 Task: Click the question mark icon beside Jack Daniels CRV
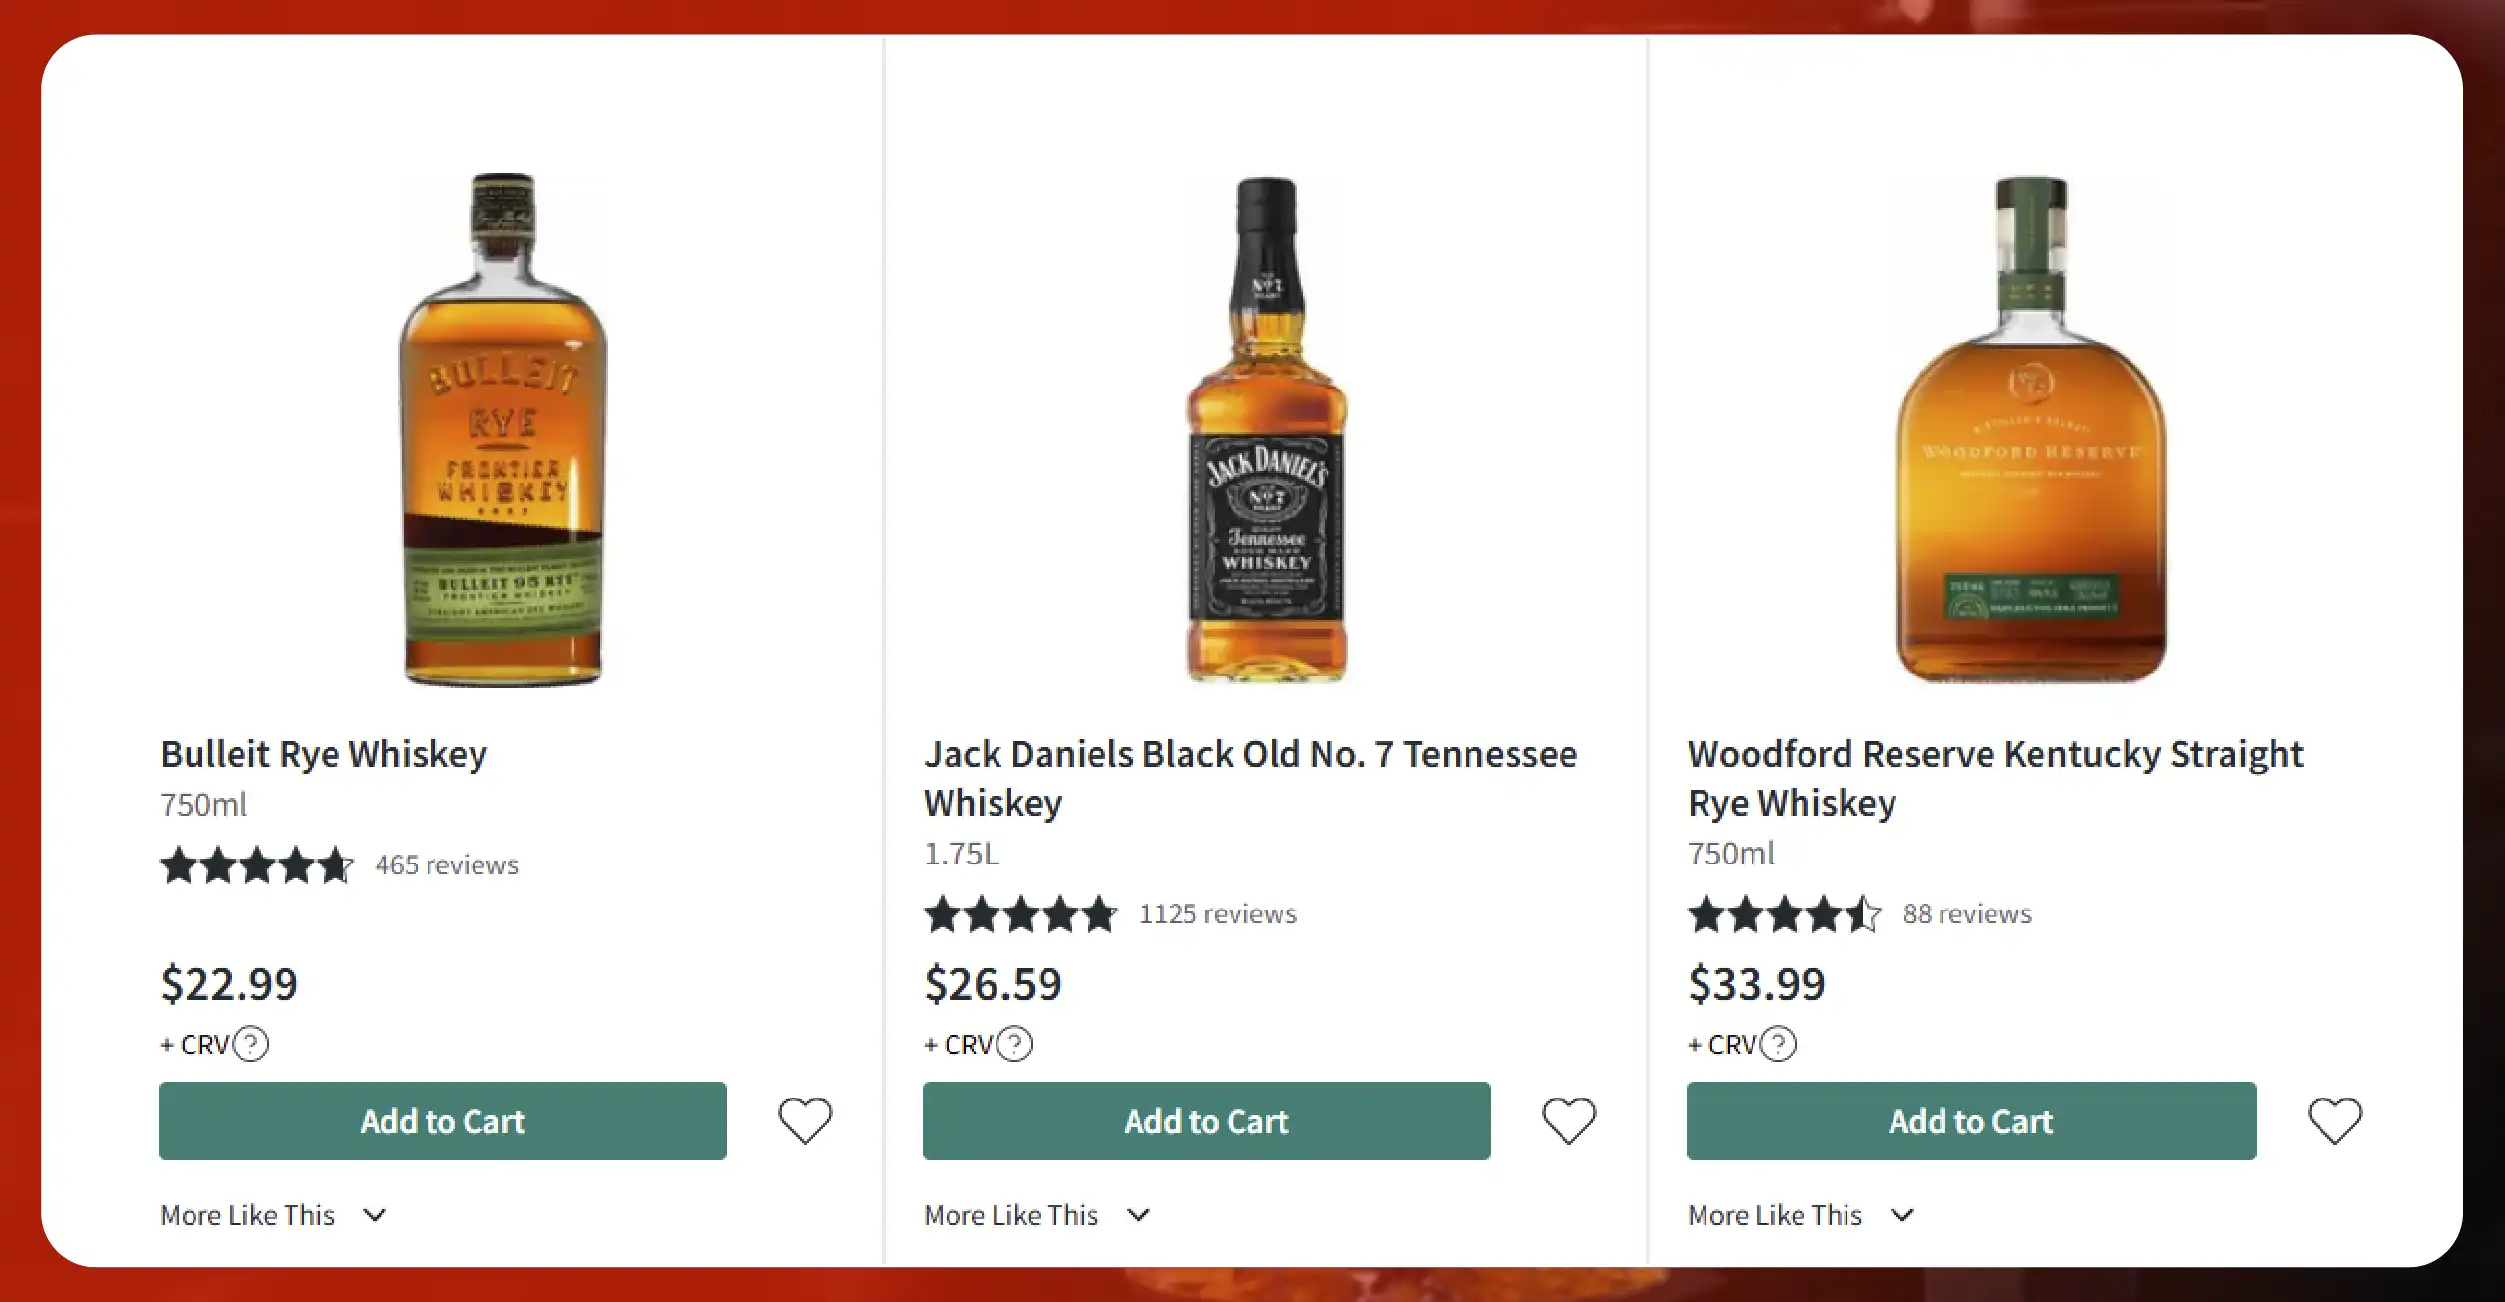click(x=1013, y=1044)
